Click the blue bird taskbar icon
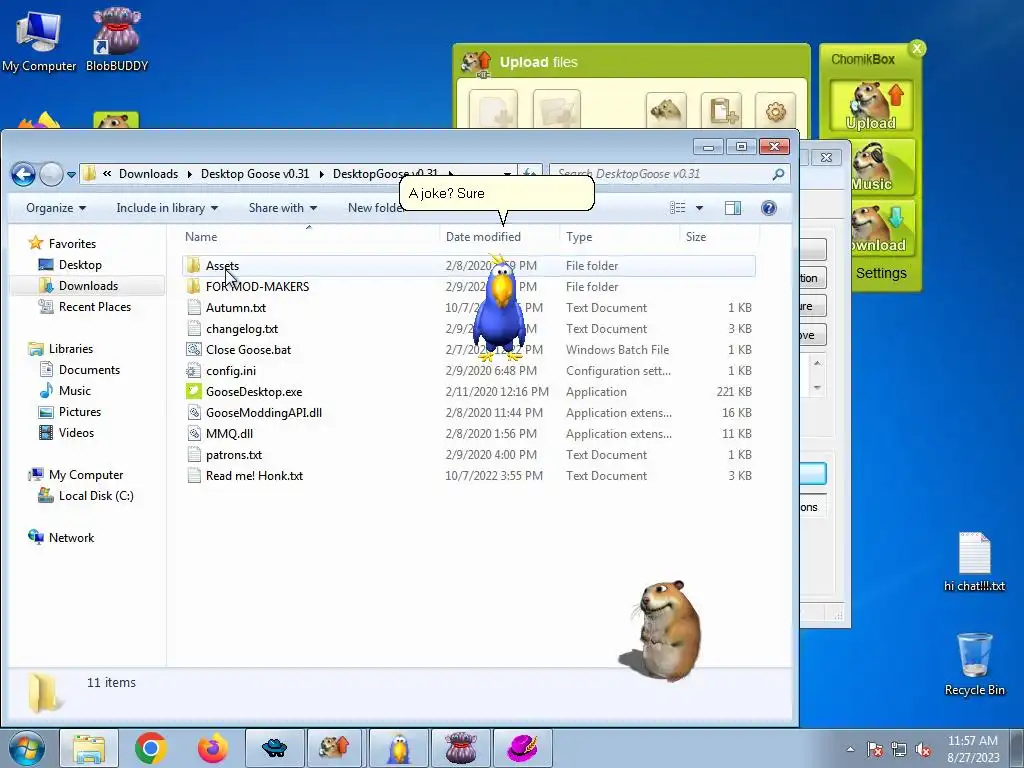 [x=398, y=748]
